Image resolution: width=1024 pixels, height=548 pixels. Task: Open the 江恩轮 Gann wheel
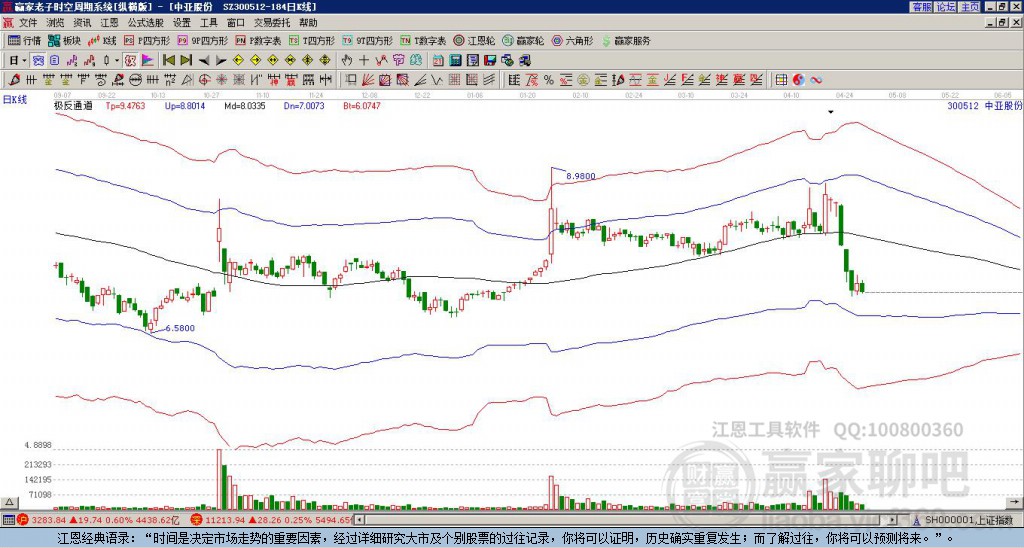(474, 40)
